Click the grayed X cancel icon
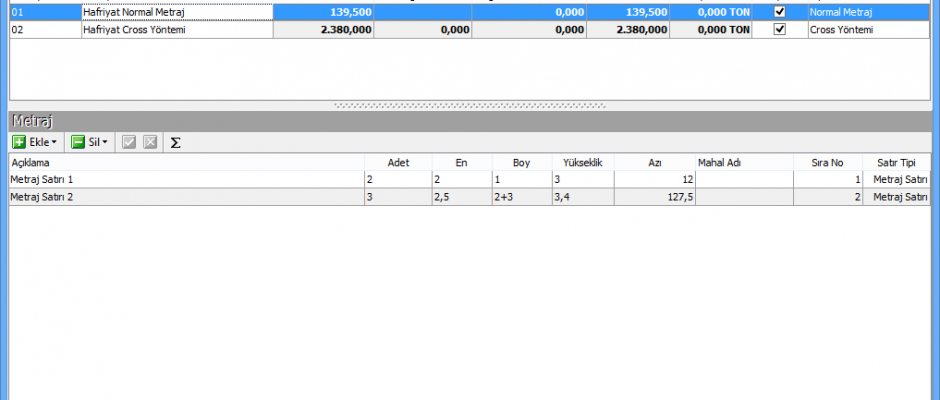The image size is (940, 400). (149, 142)
